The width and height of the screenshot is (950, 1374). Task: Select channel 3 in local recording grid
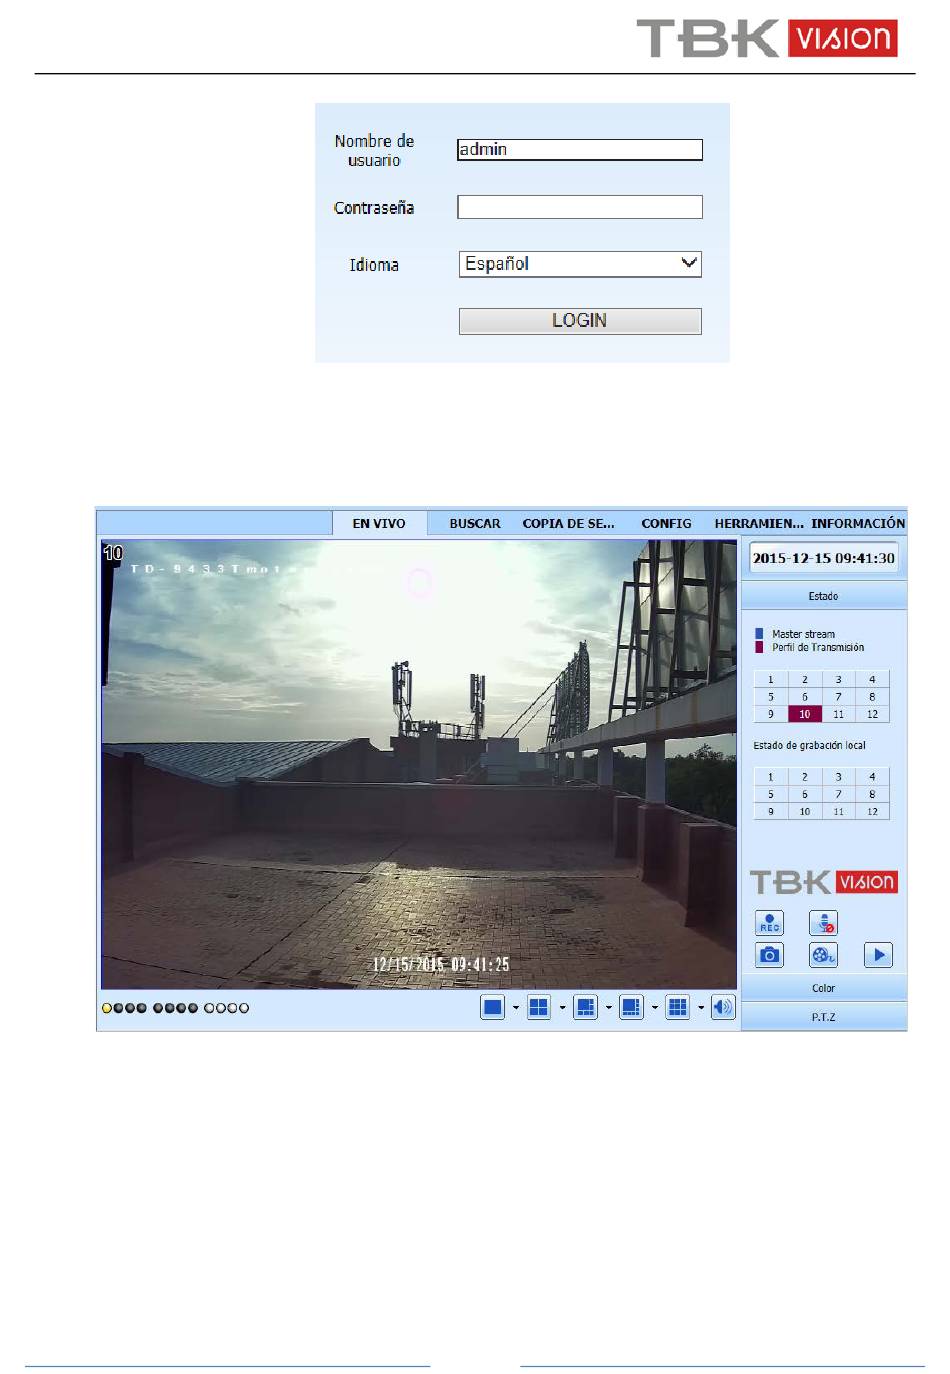point(838,777)
